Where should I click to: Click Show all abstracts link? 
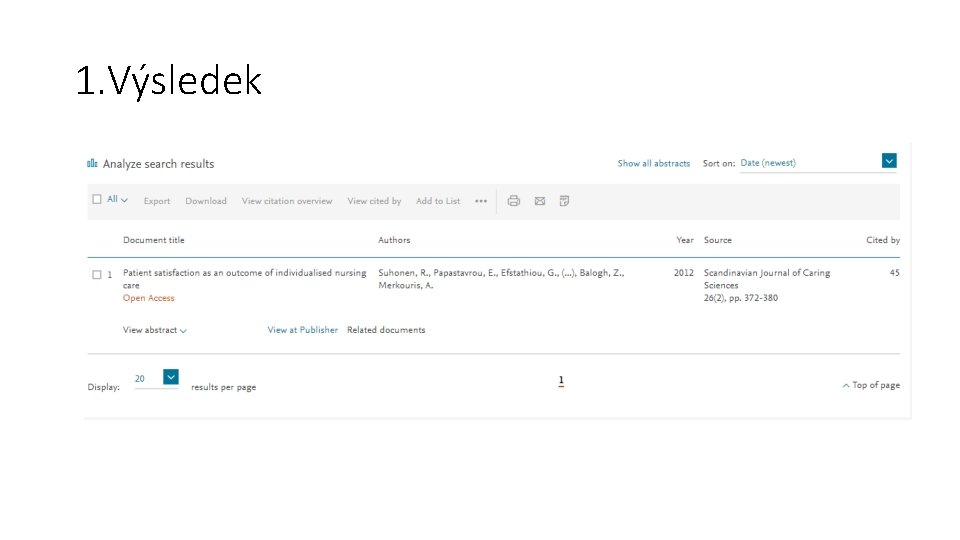653,163
